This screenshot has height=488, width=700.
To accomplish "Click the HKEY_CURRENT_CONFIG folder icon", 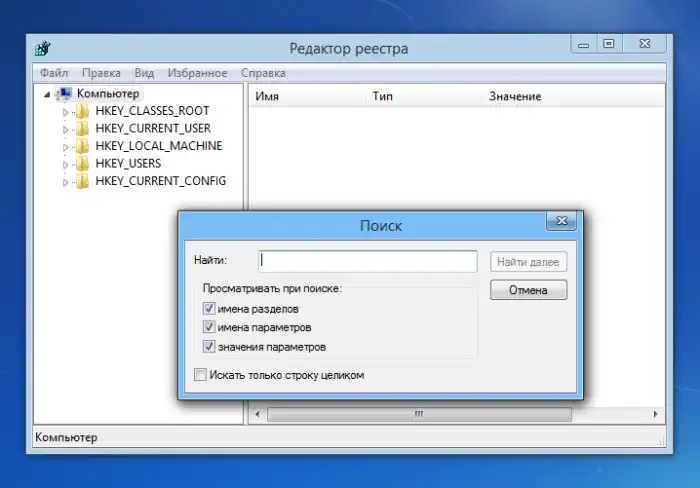I will (x=82, y=181).
